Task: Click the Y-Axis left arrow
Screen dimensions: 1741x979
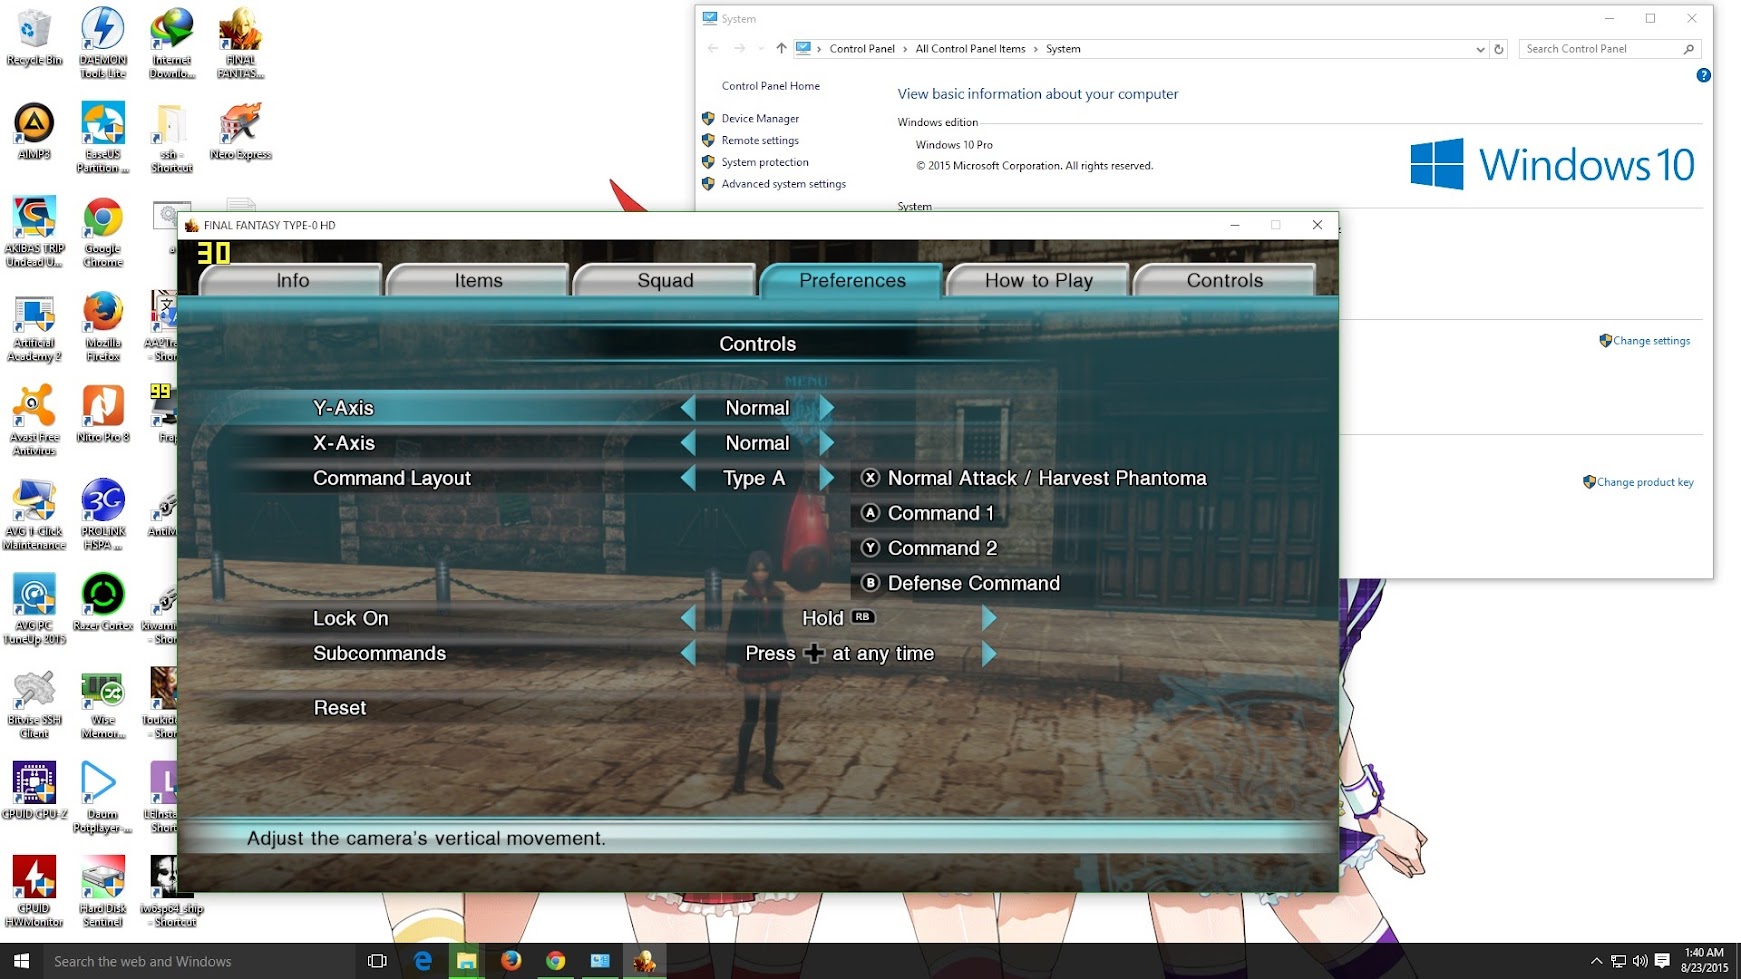Action: click(688, 408)
